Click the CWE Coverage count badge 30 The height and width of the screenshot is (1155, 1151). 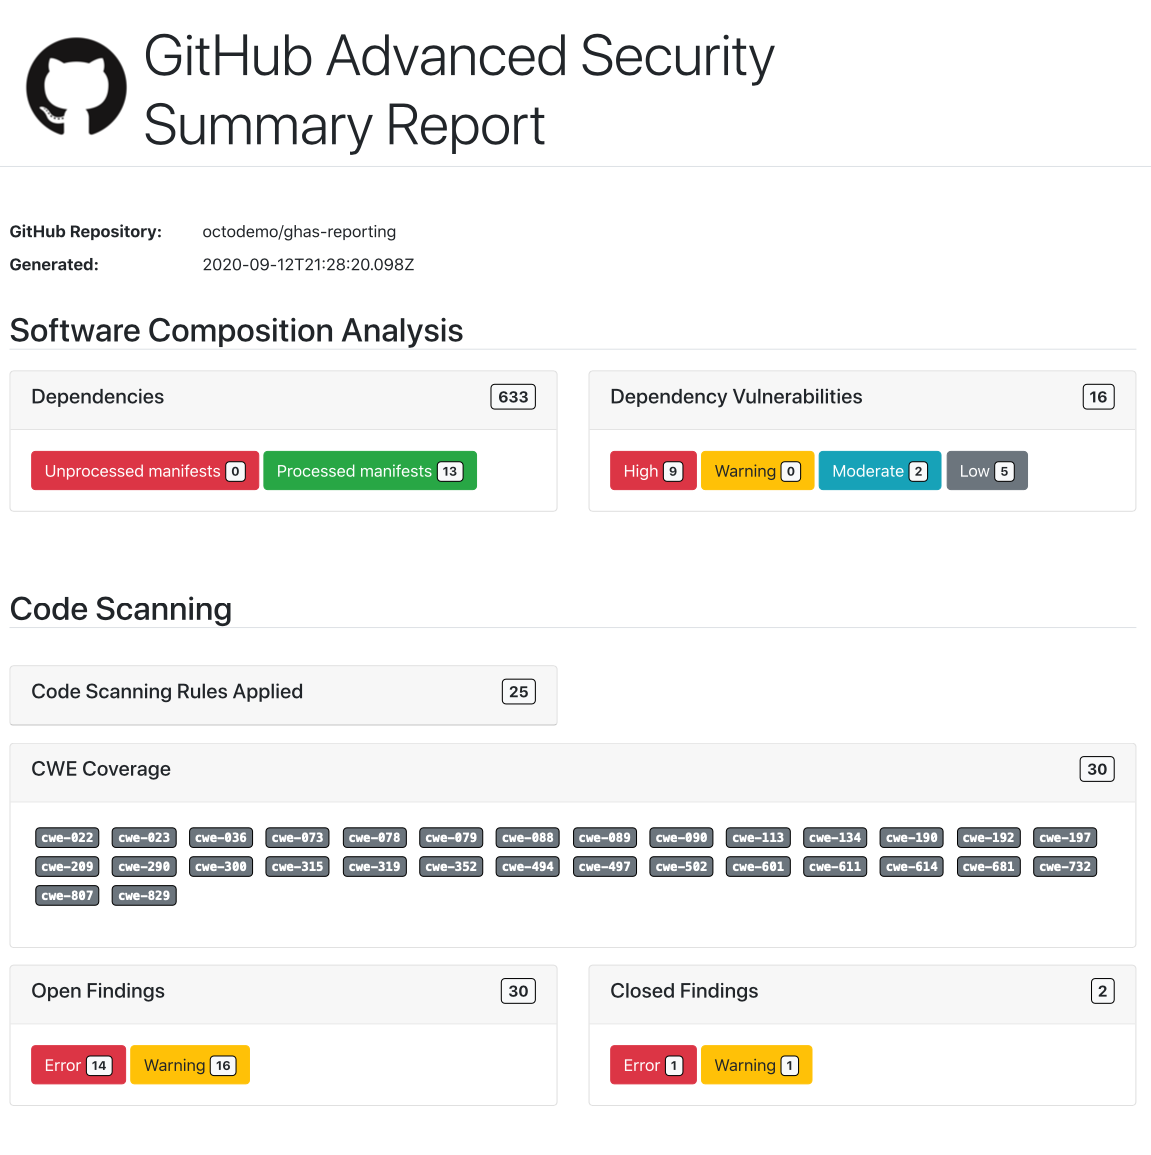(1097, 769)
